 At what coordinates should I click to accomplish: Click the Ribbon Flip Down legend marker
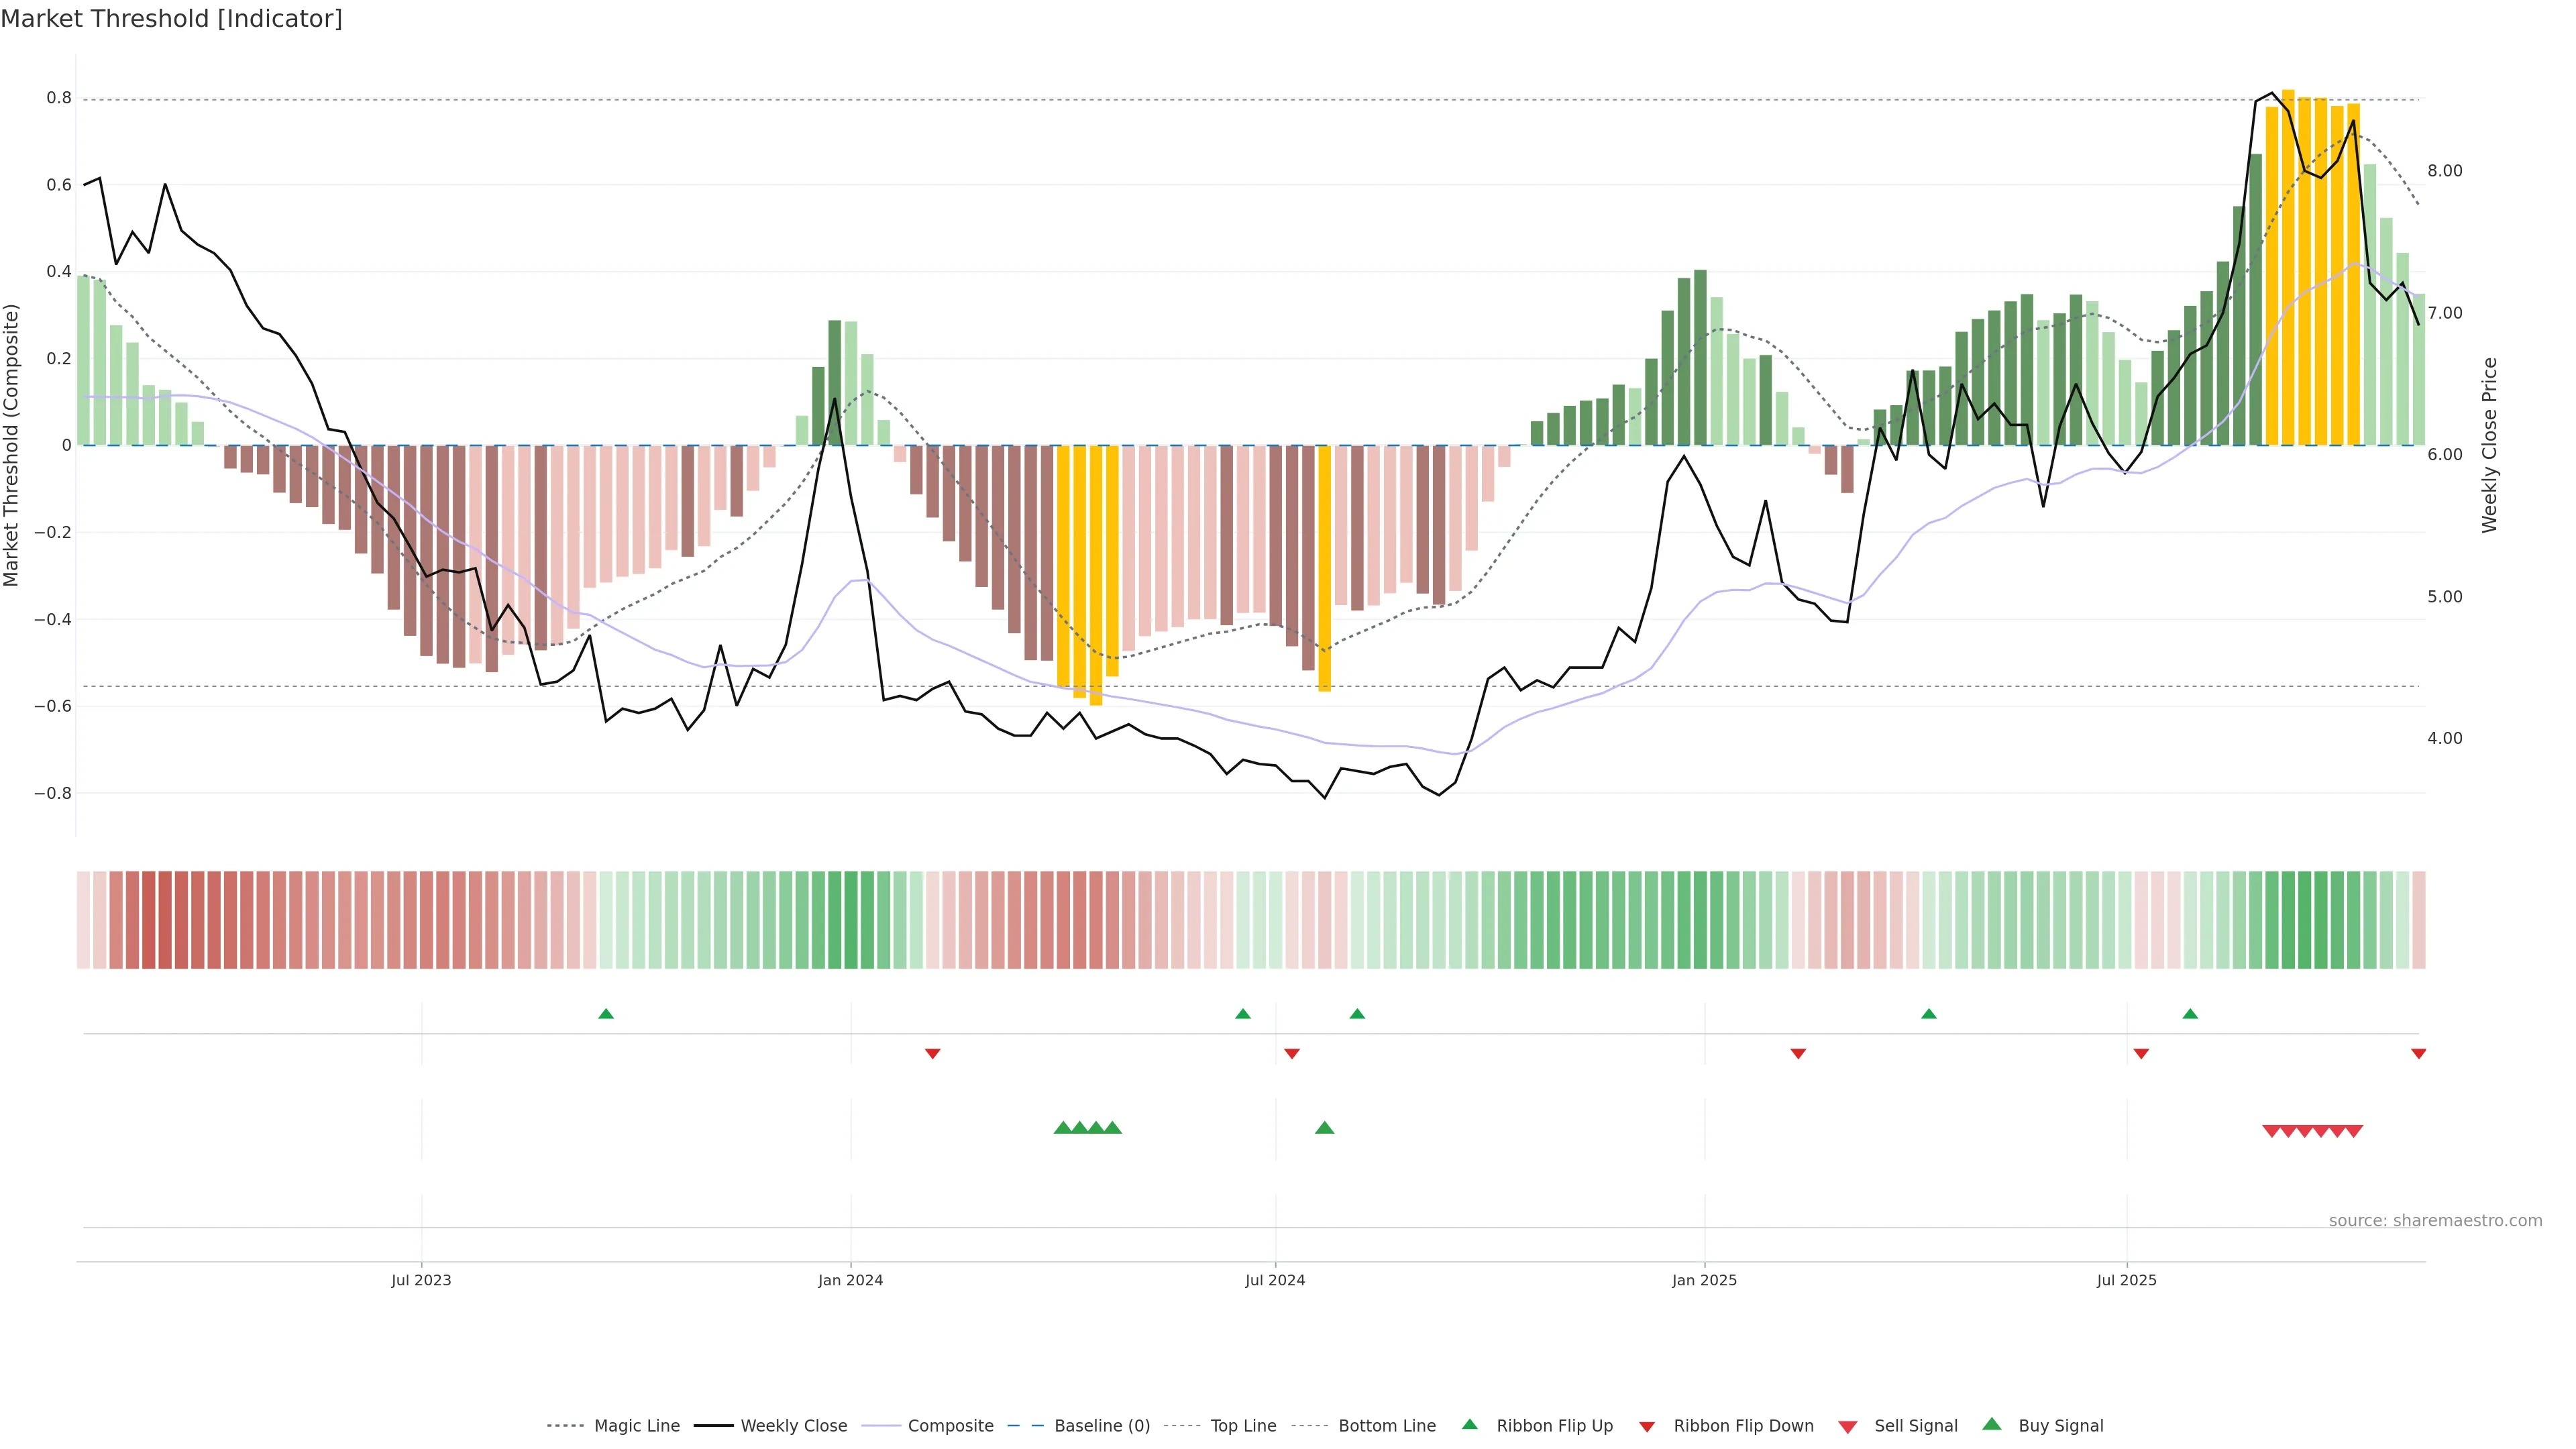1646,1426
